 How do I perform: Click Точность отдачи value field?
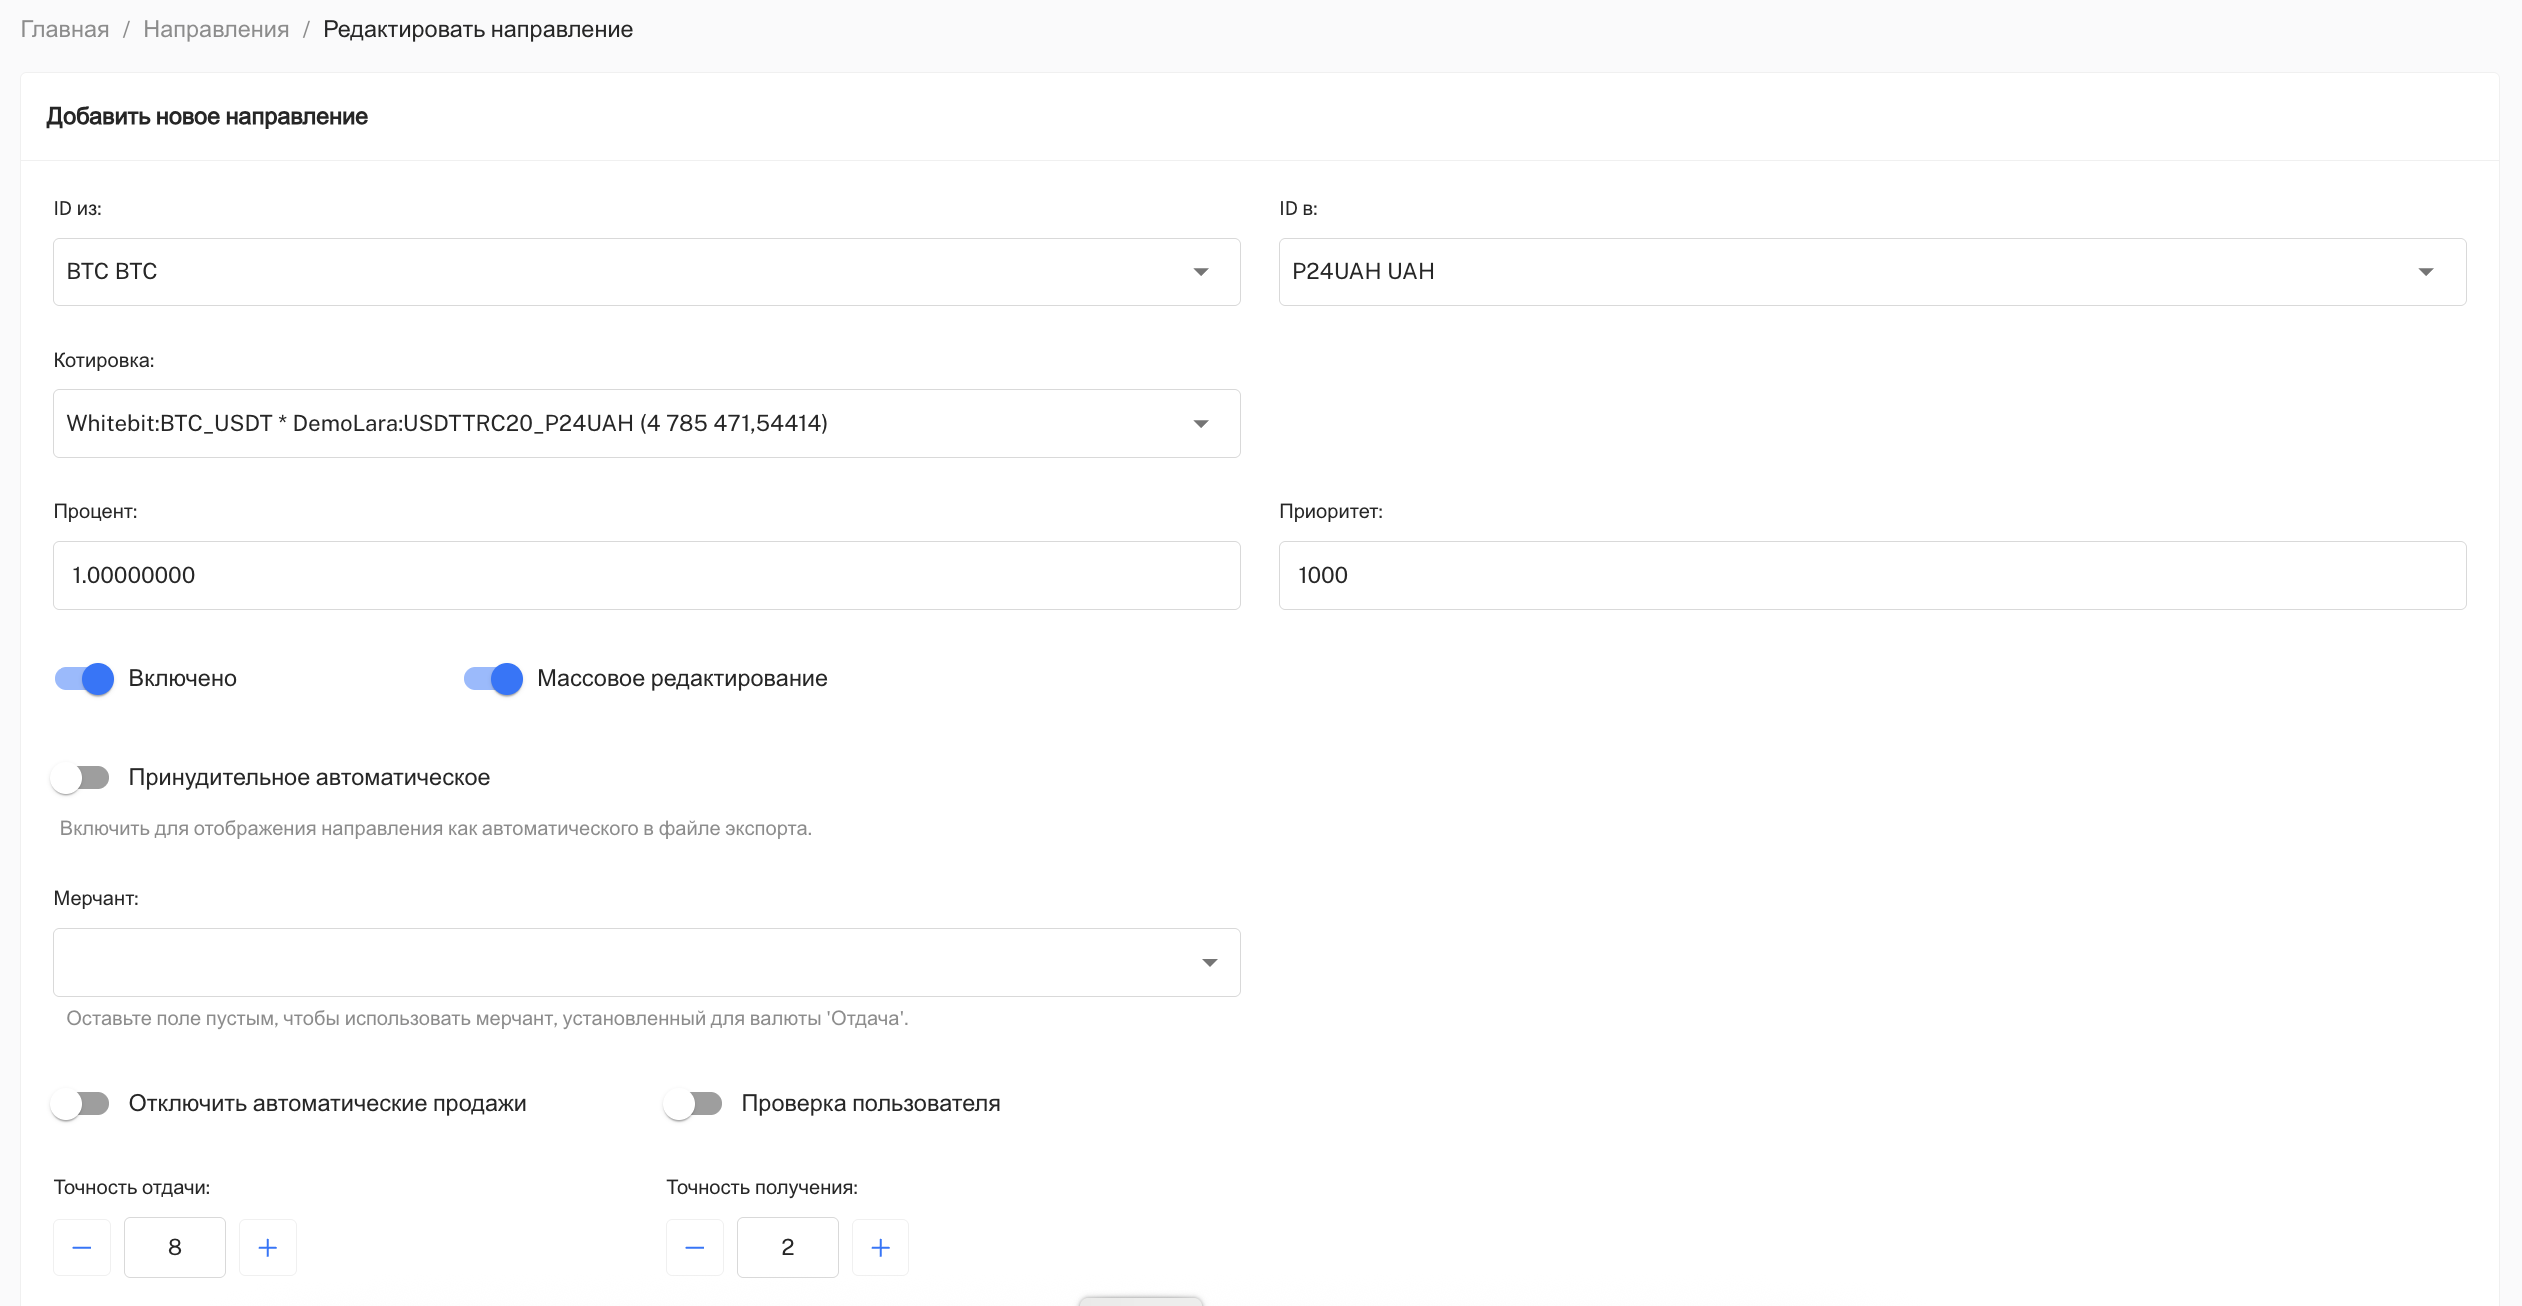pyautogui.click(x=175, y=1247)
